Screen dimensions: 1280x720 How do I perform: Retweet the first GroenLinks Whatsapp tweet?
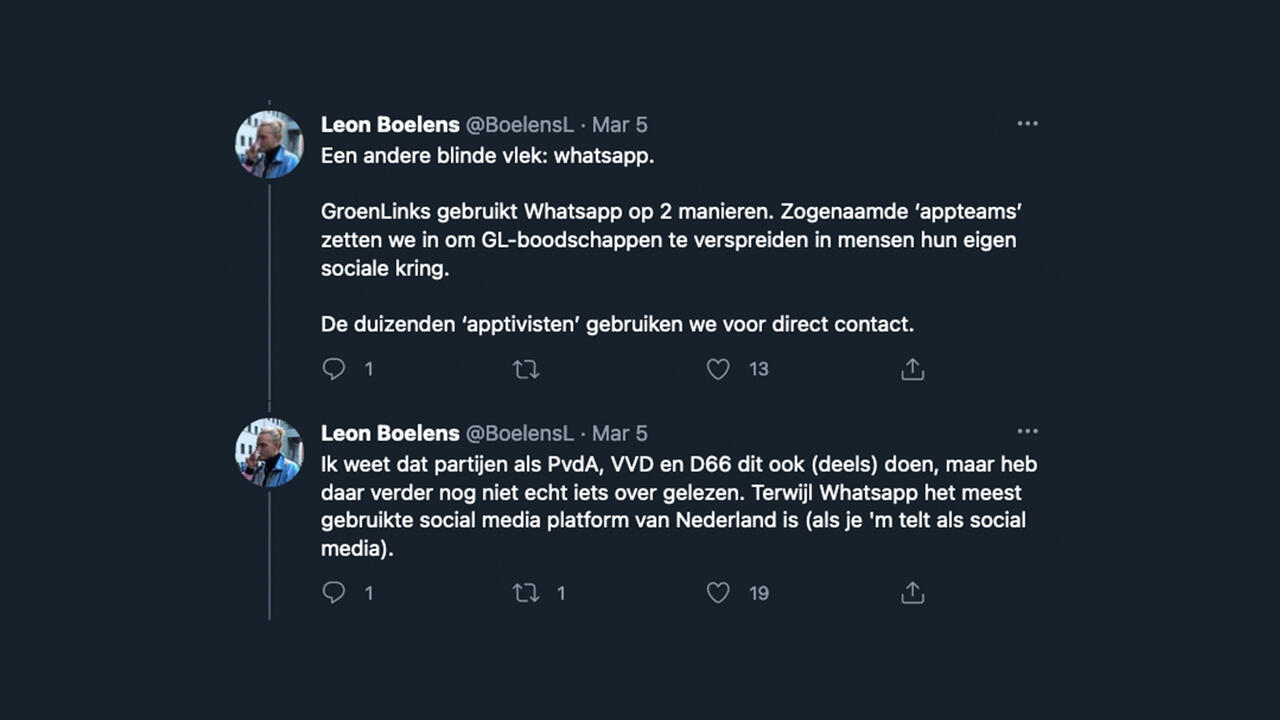(526, 369)
